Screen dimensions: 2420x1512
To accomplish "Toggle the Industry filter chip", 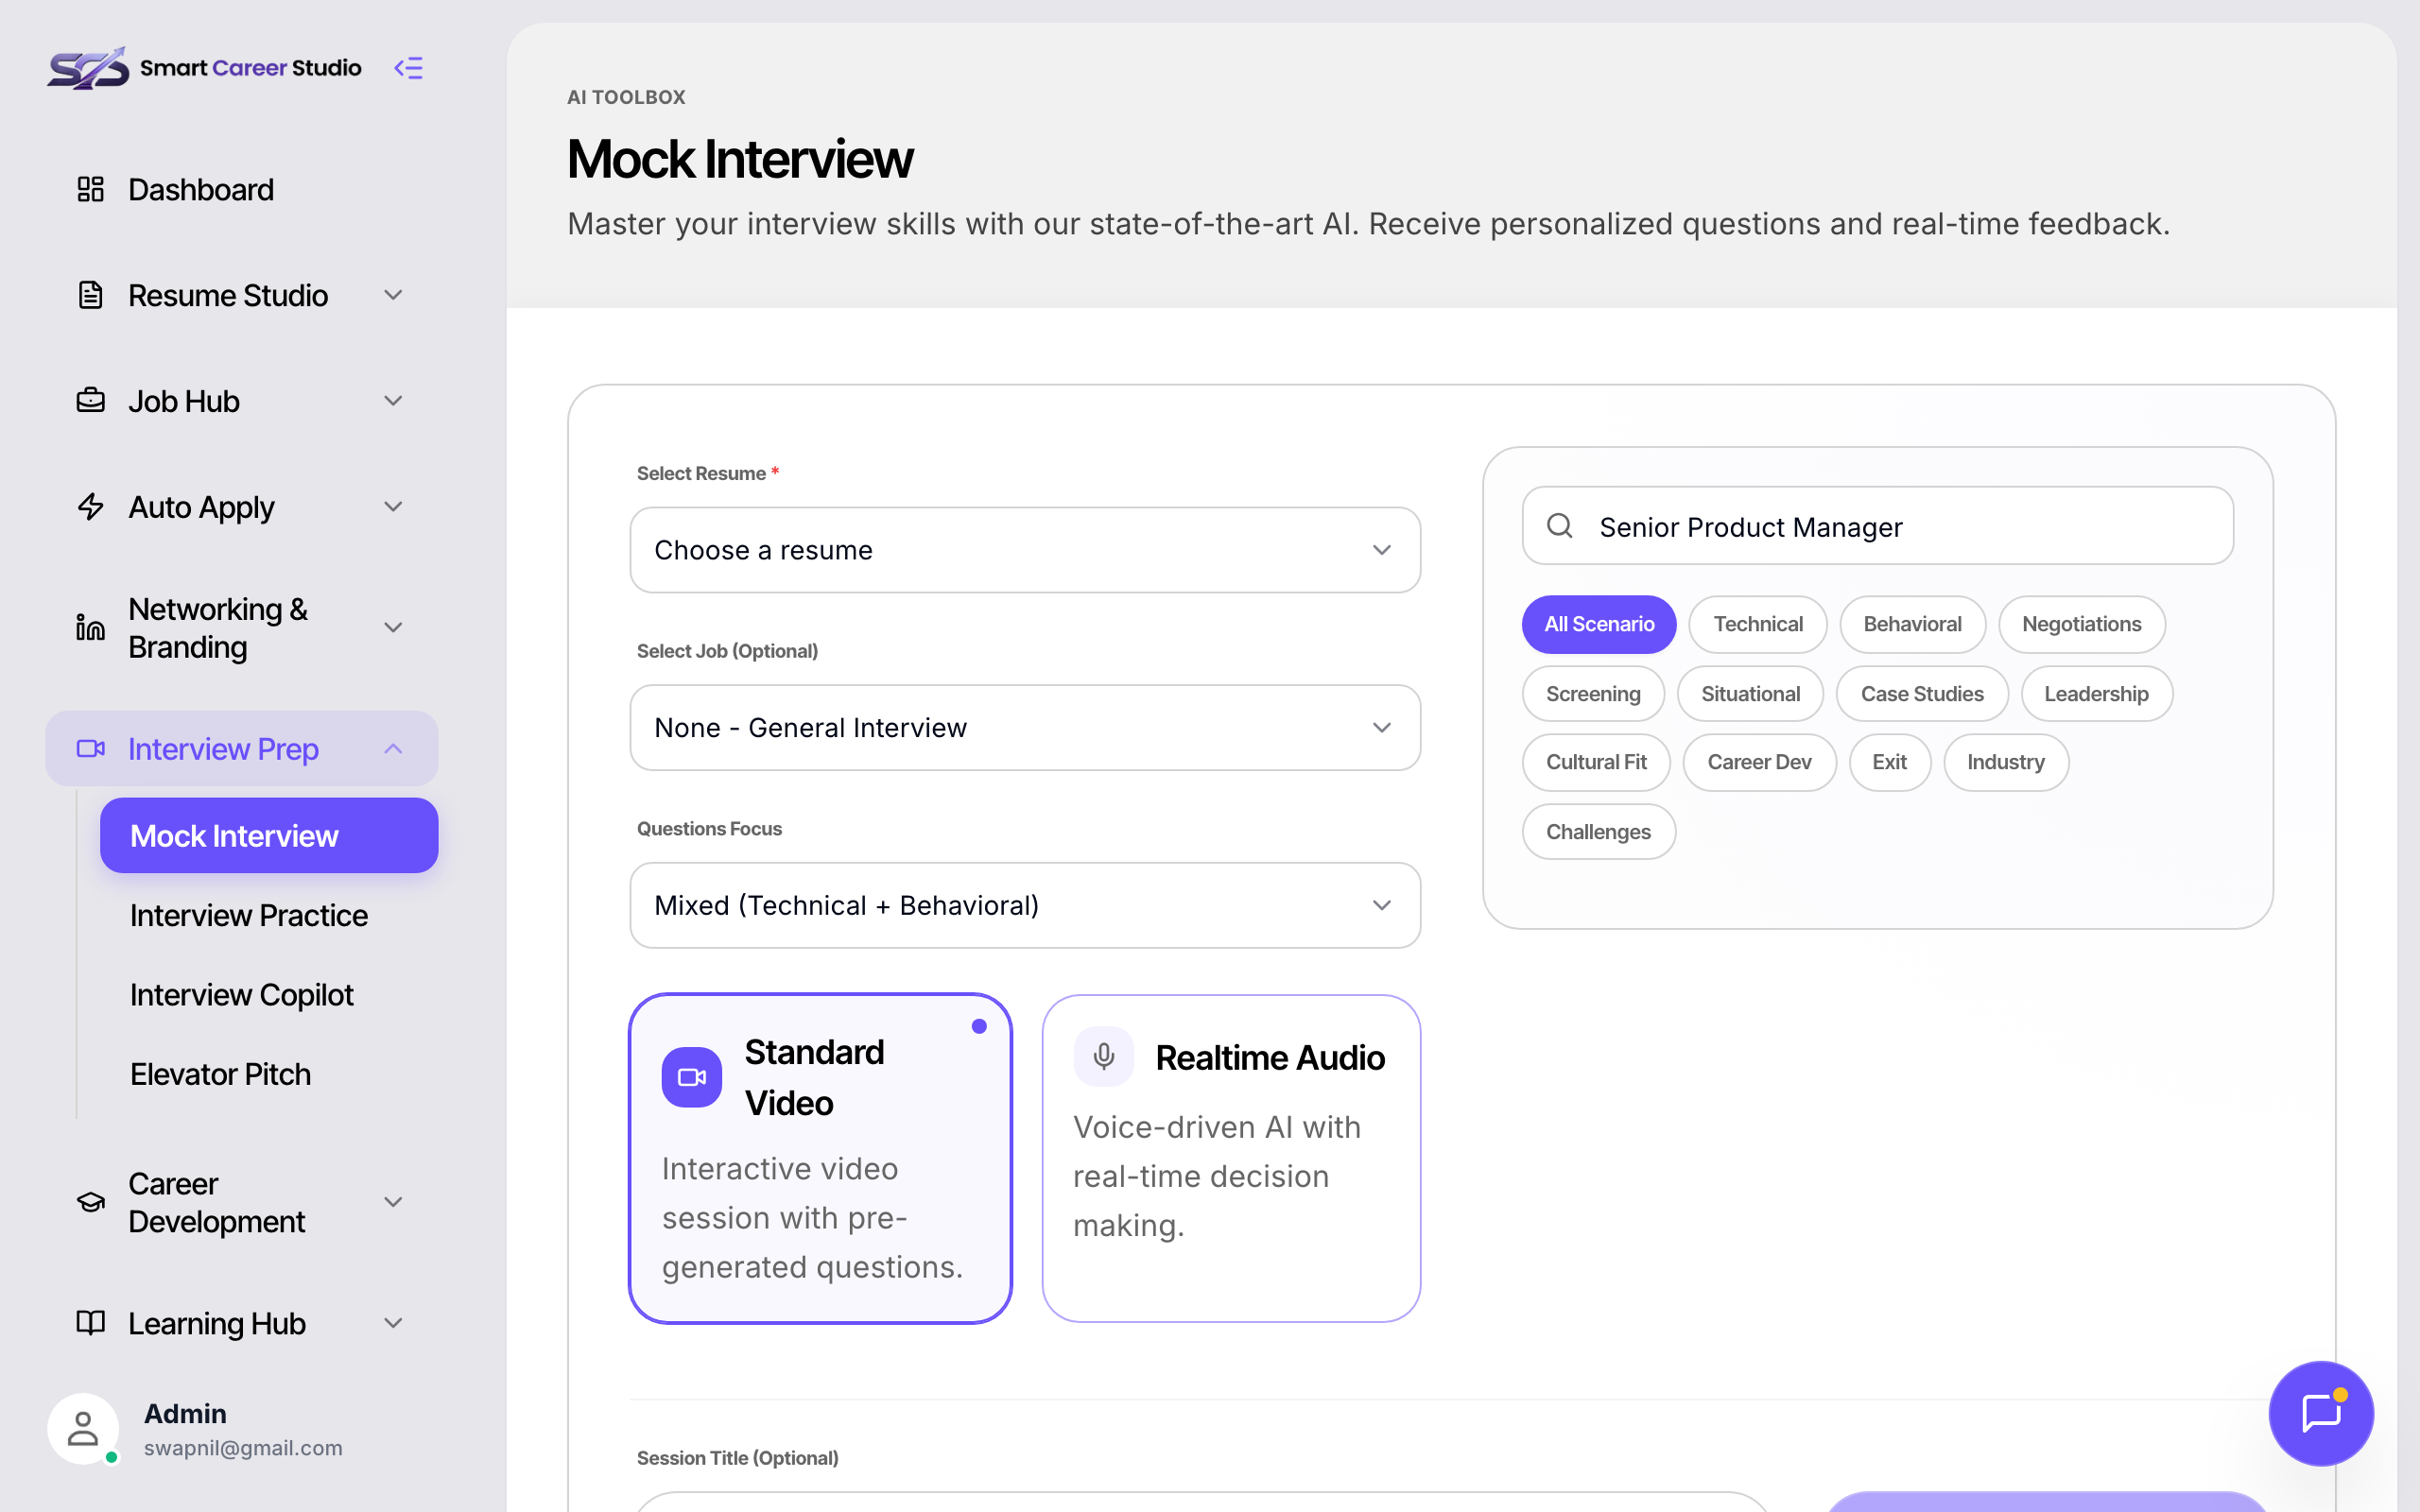I will pos(2005,762).
